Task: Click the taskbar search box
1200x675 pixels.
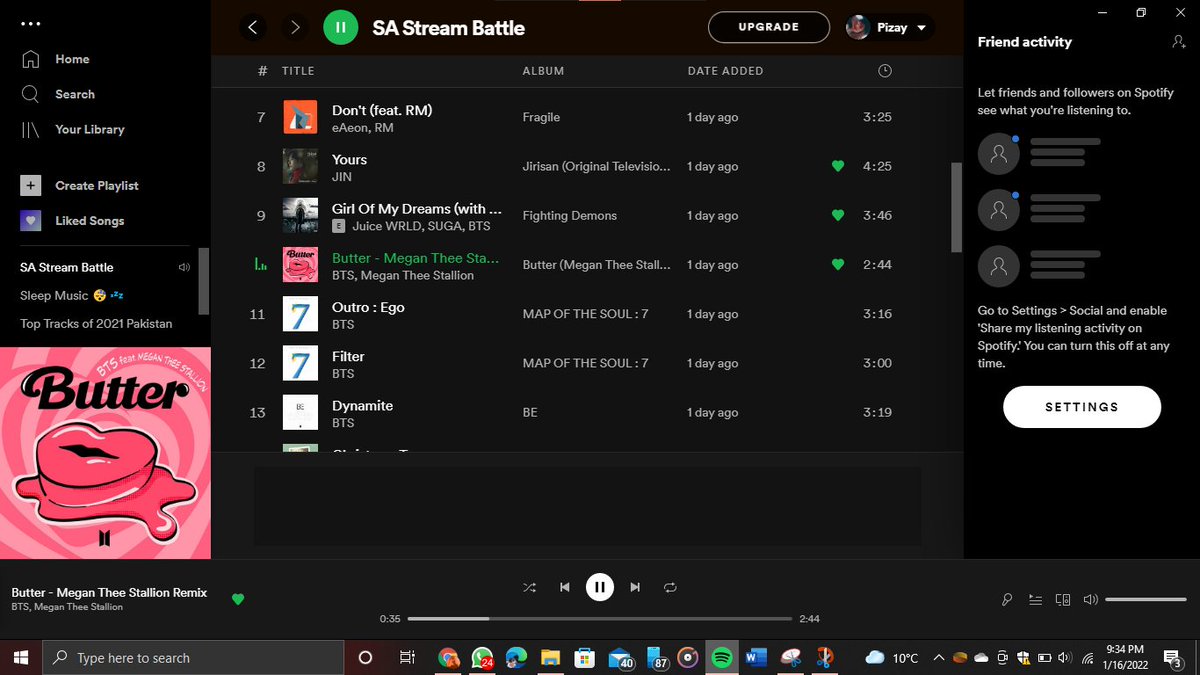Action: (x=194, y=657)
